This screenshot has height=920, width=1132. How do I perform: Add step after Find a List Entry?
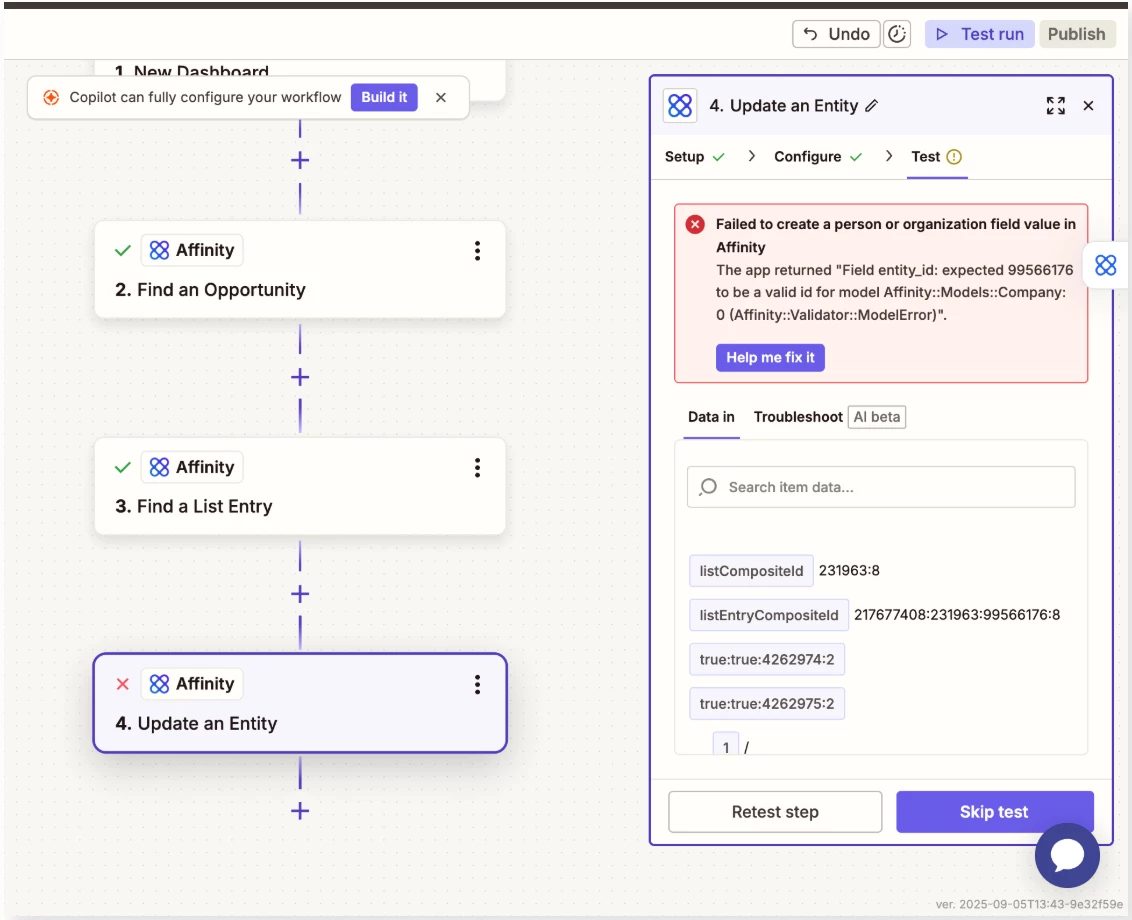[x=300, y=594]
